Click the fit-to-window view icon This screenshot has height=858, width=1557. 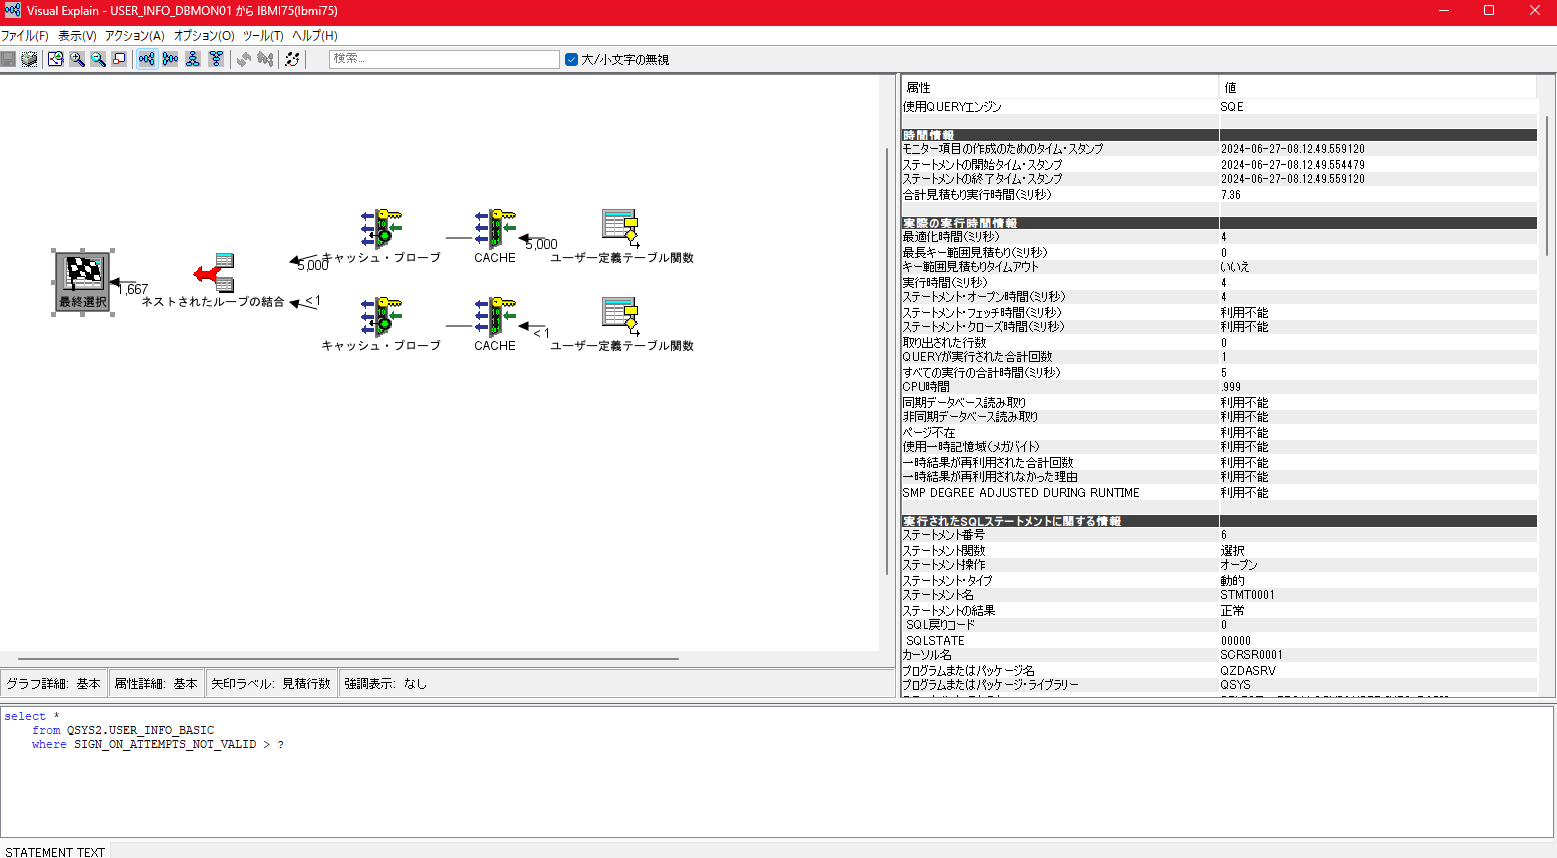tap(56, 59)
